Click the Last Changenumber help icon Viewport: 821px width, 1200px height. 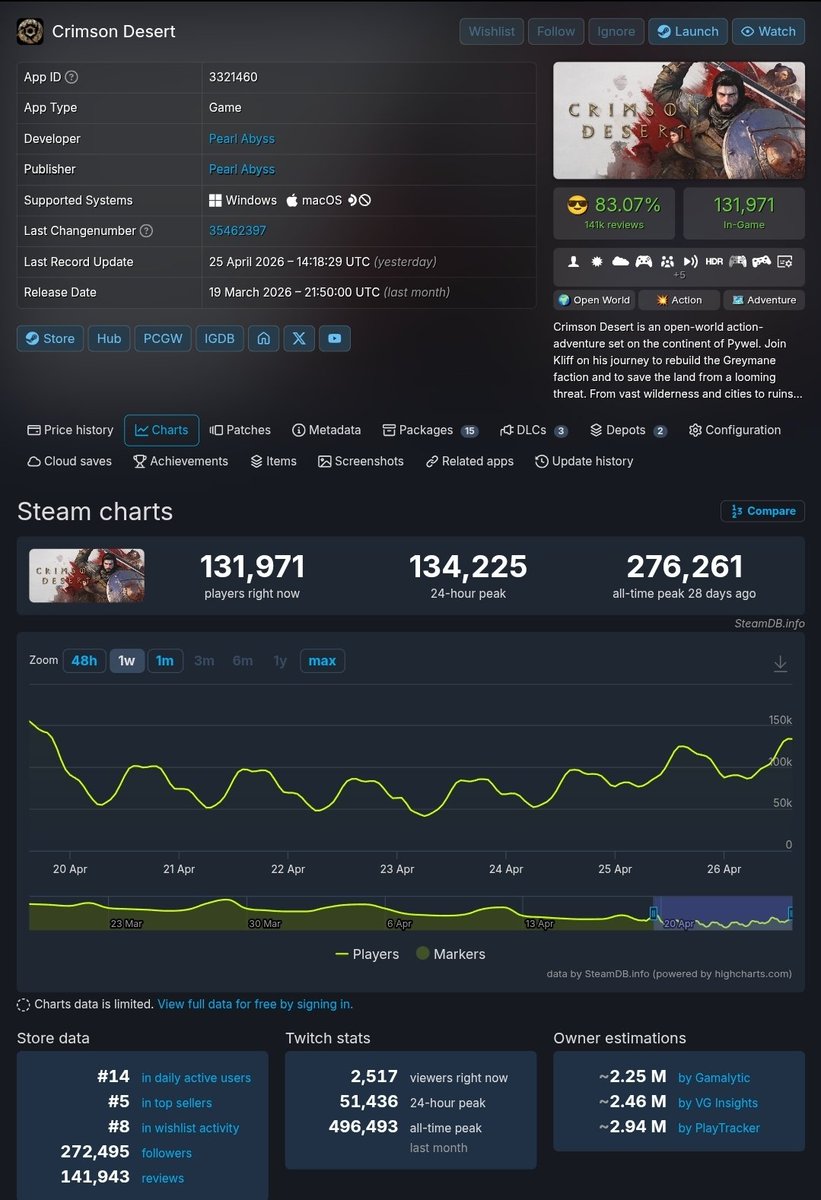147,231
